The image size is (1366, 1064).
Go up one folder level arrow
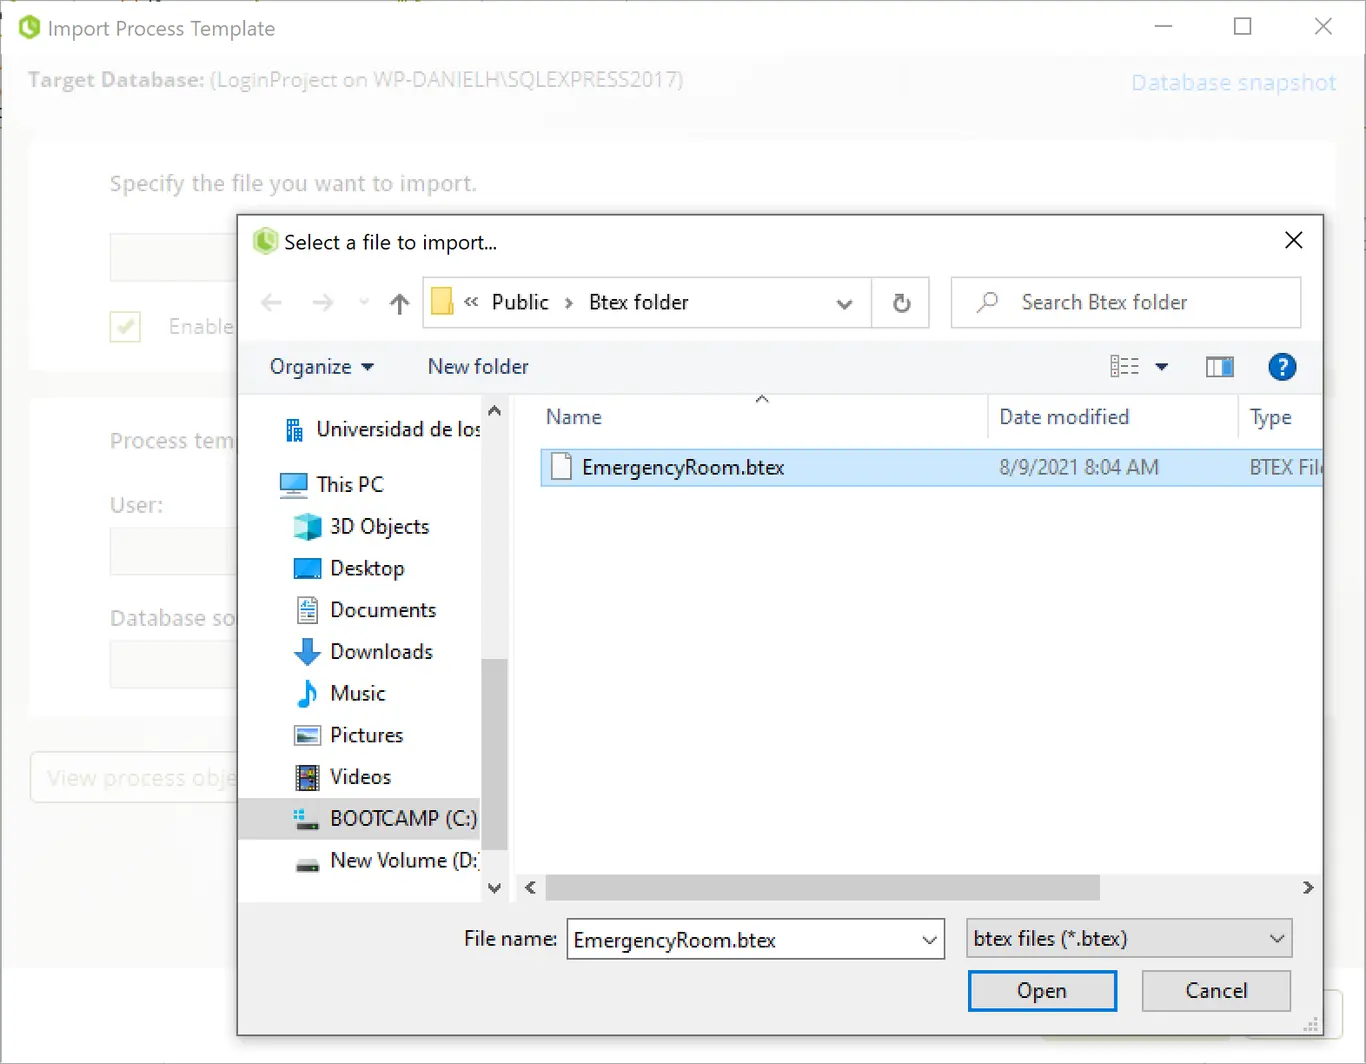[399, 303]
